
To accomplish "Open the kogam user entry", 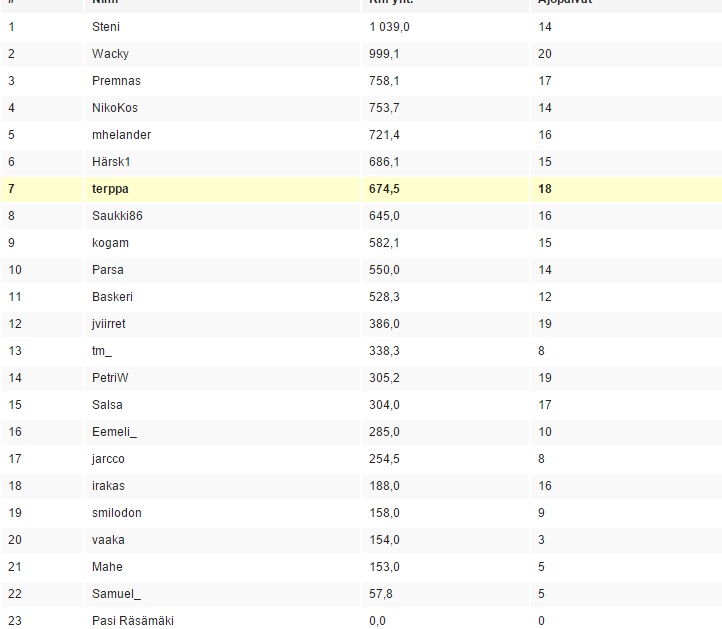I will (x=110, y=243).
